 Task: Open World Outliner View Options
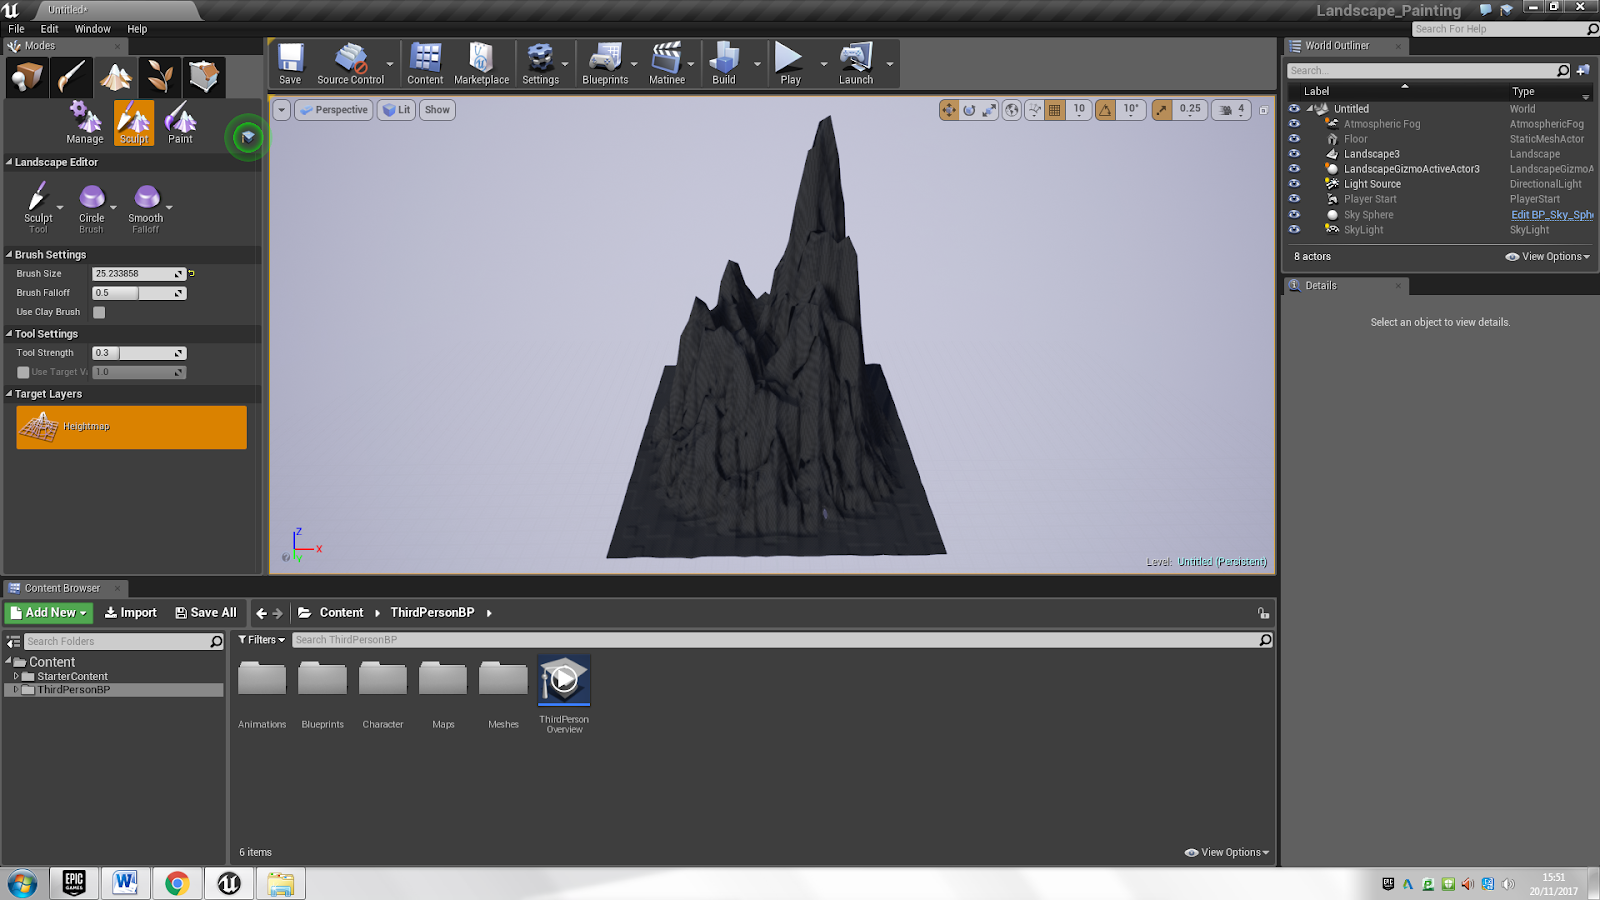pos(1547,257)
